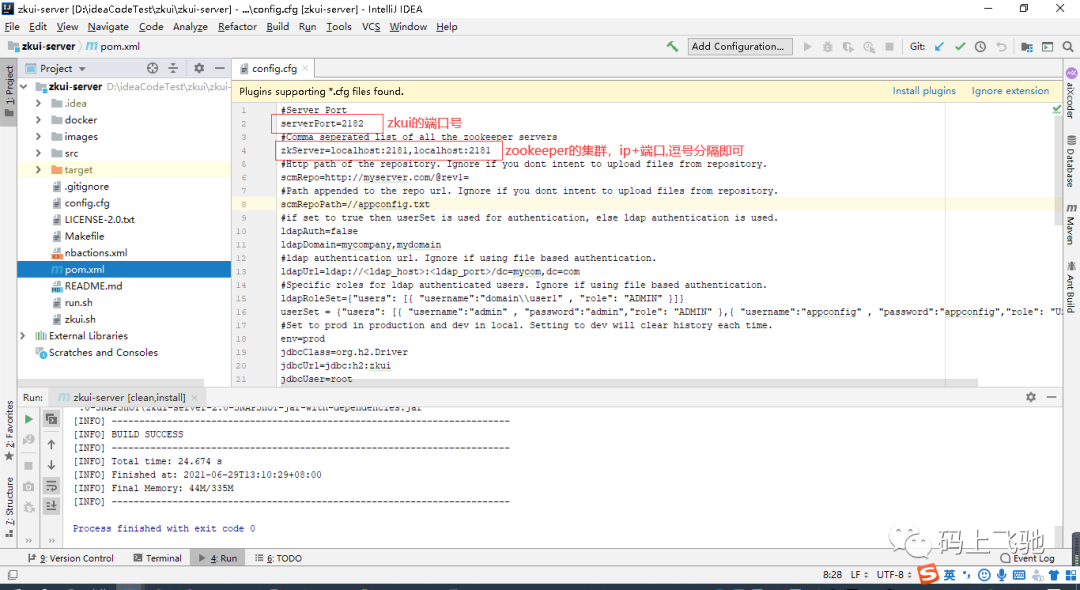Select pom.xml in project tree
The height and width of the screenshot is (590, 1080).
pyautogui.click(x=124, y=269)
